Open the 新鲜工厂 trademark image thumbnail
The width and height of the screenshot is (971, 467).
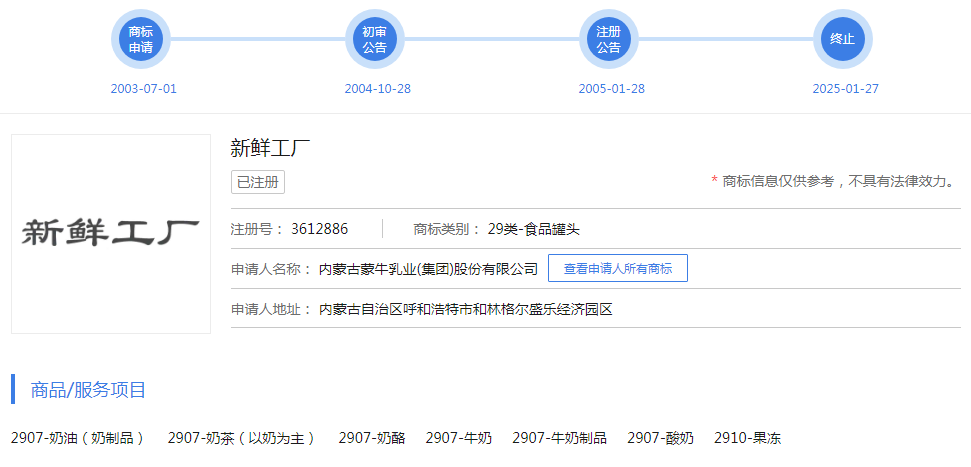click(x=111, y=234)
